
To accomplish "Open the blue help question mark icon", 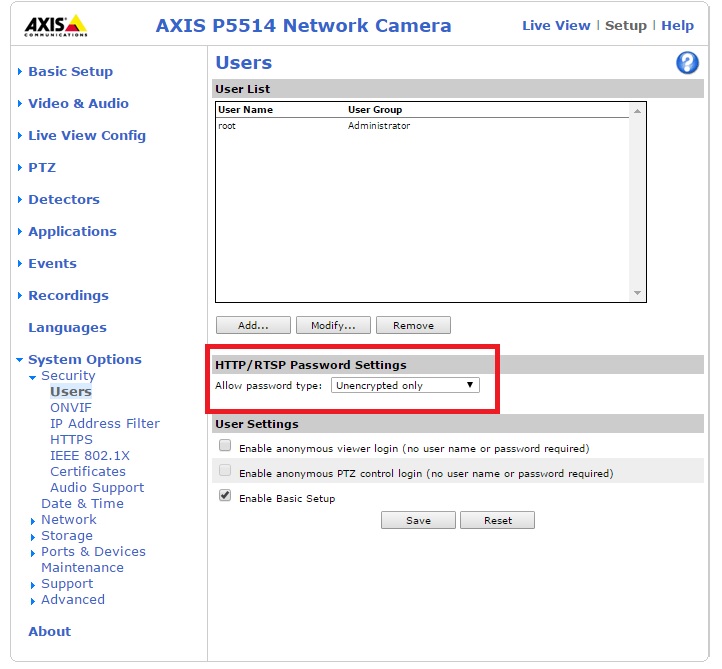I will click(687, 63).
